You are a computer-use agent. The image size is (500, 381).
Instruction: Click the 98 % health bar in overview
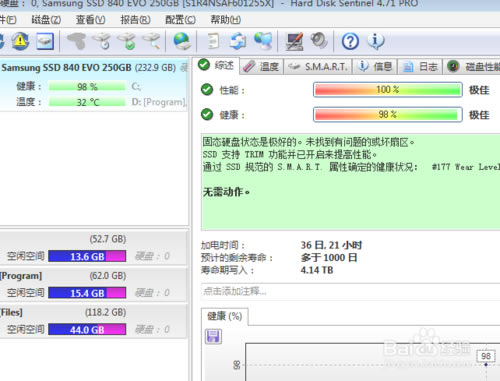(388, 115)
